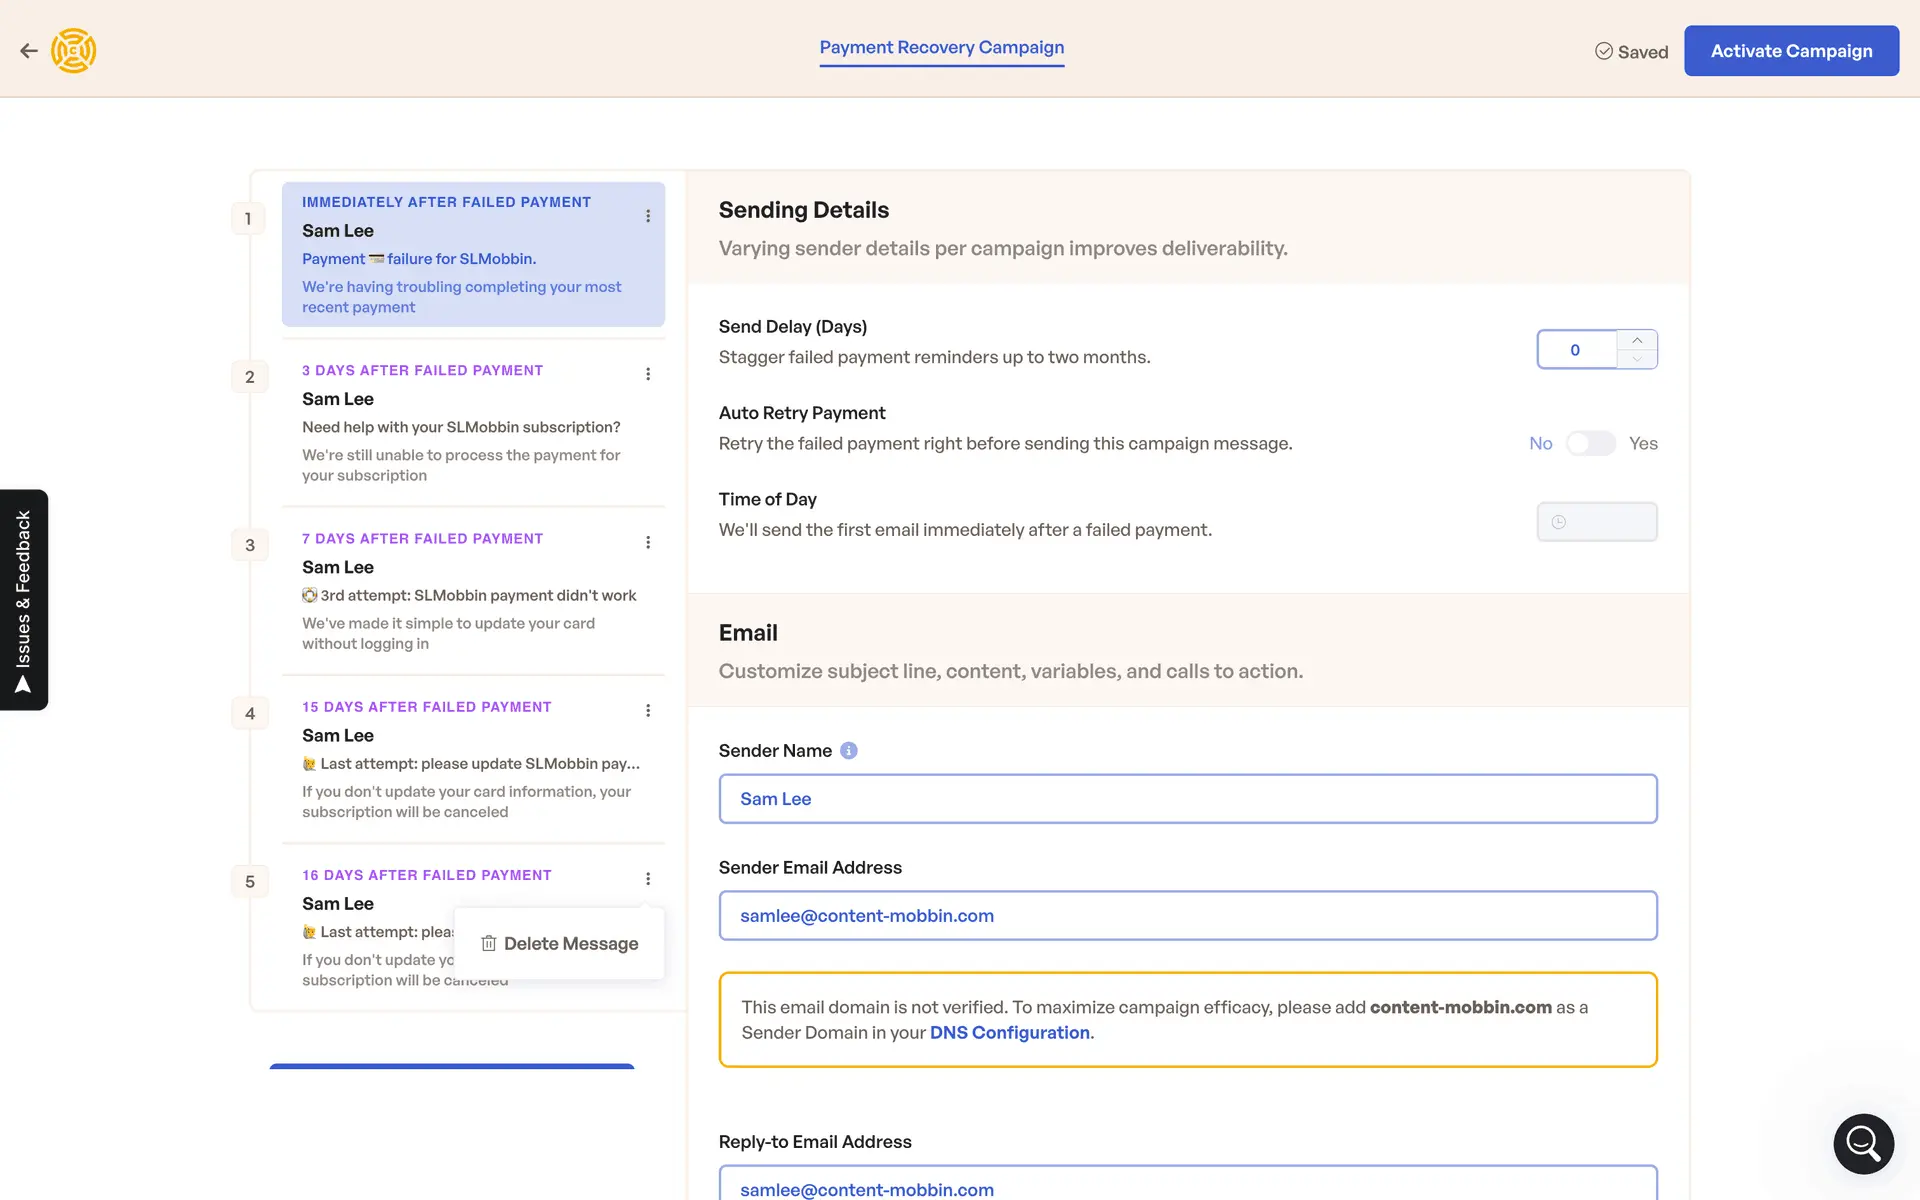The image size is (1920, 1200).
Task: Click Sender Name info icon
Action: click(x=849, y=751)
